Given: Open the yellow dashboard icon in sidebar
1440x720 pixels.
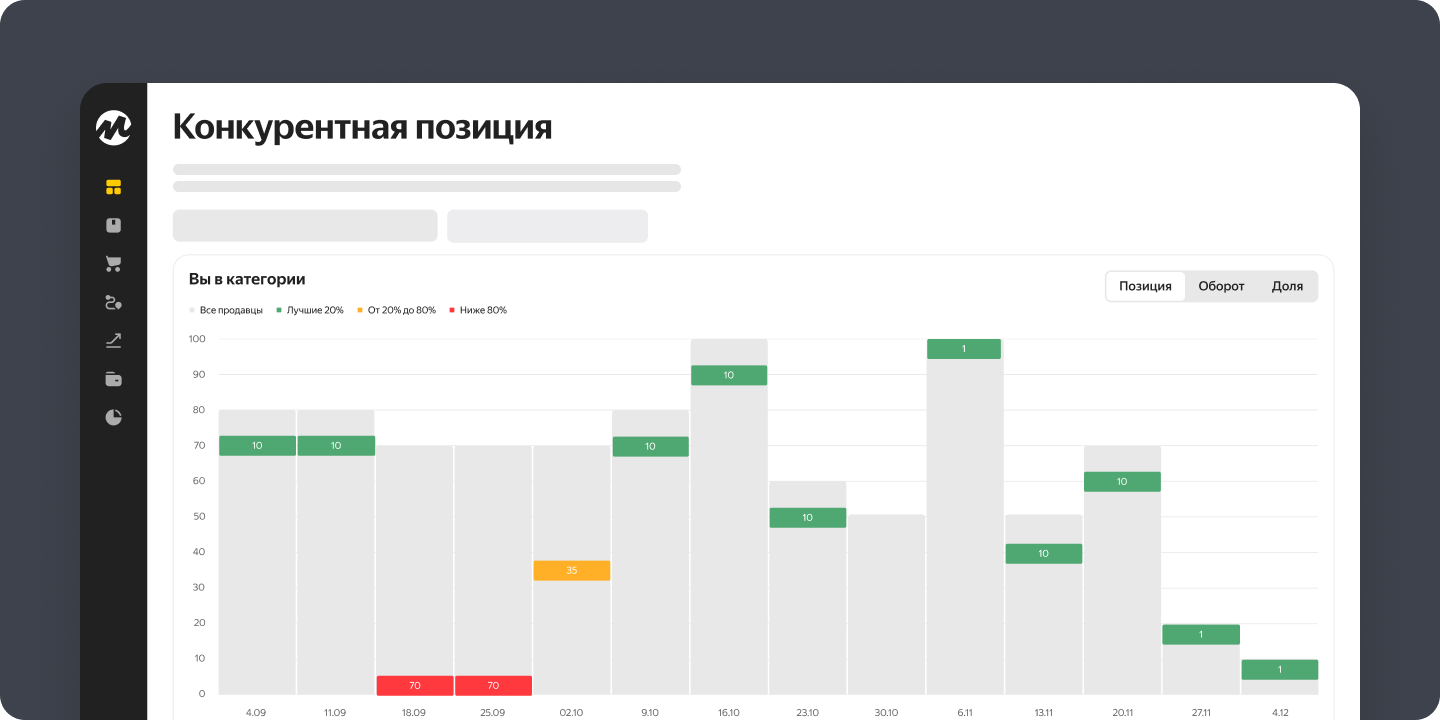Looking at the screenshot, I should point(113,187).
